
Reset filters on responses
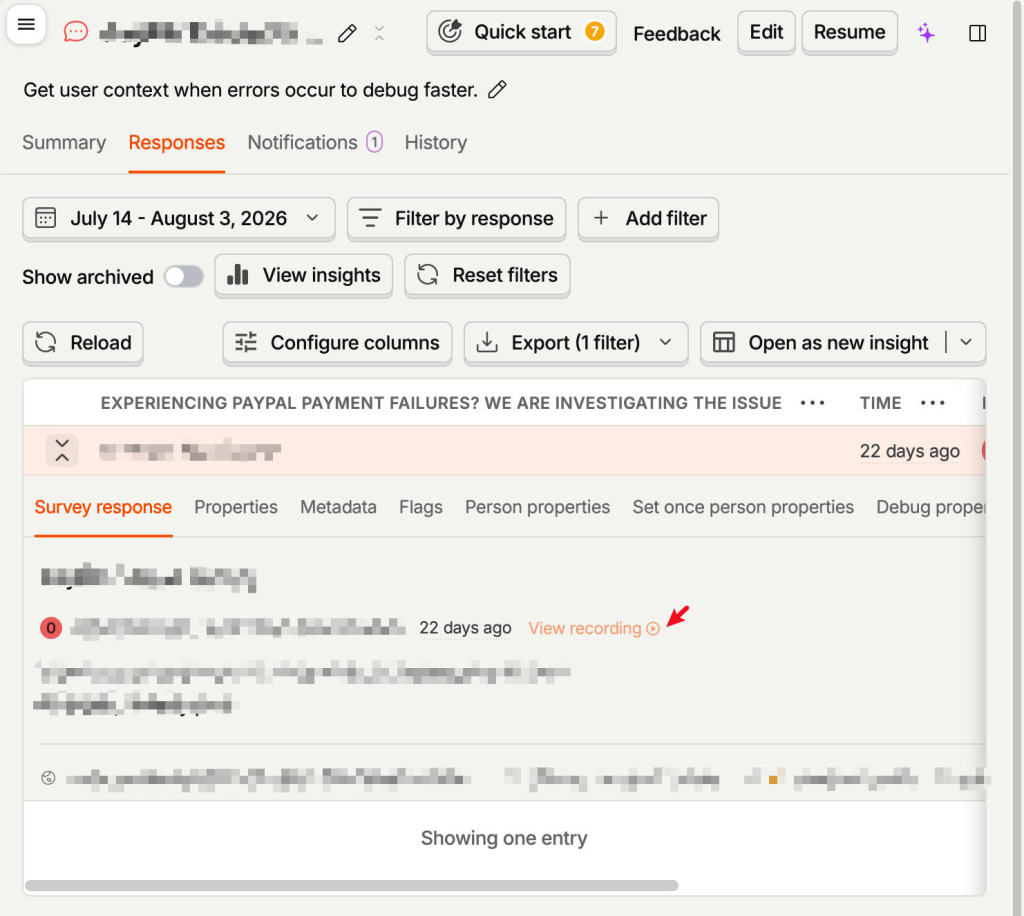point(487,275)
